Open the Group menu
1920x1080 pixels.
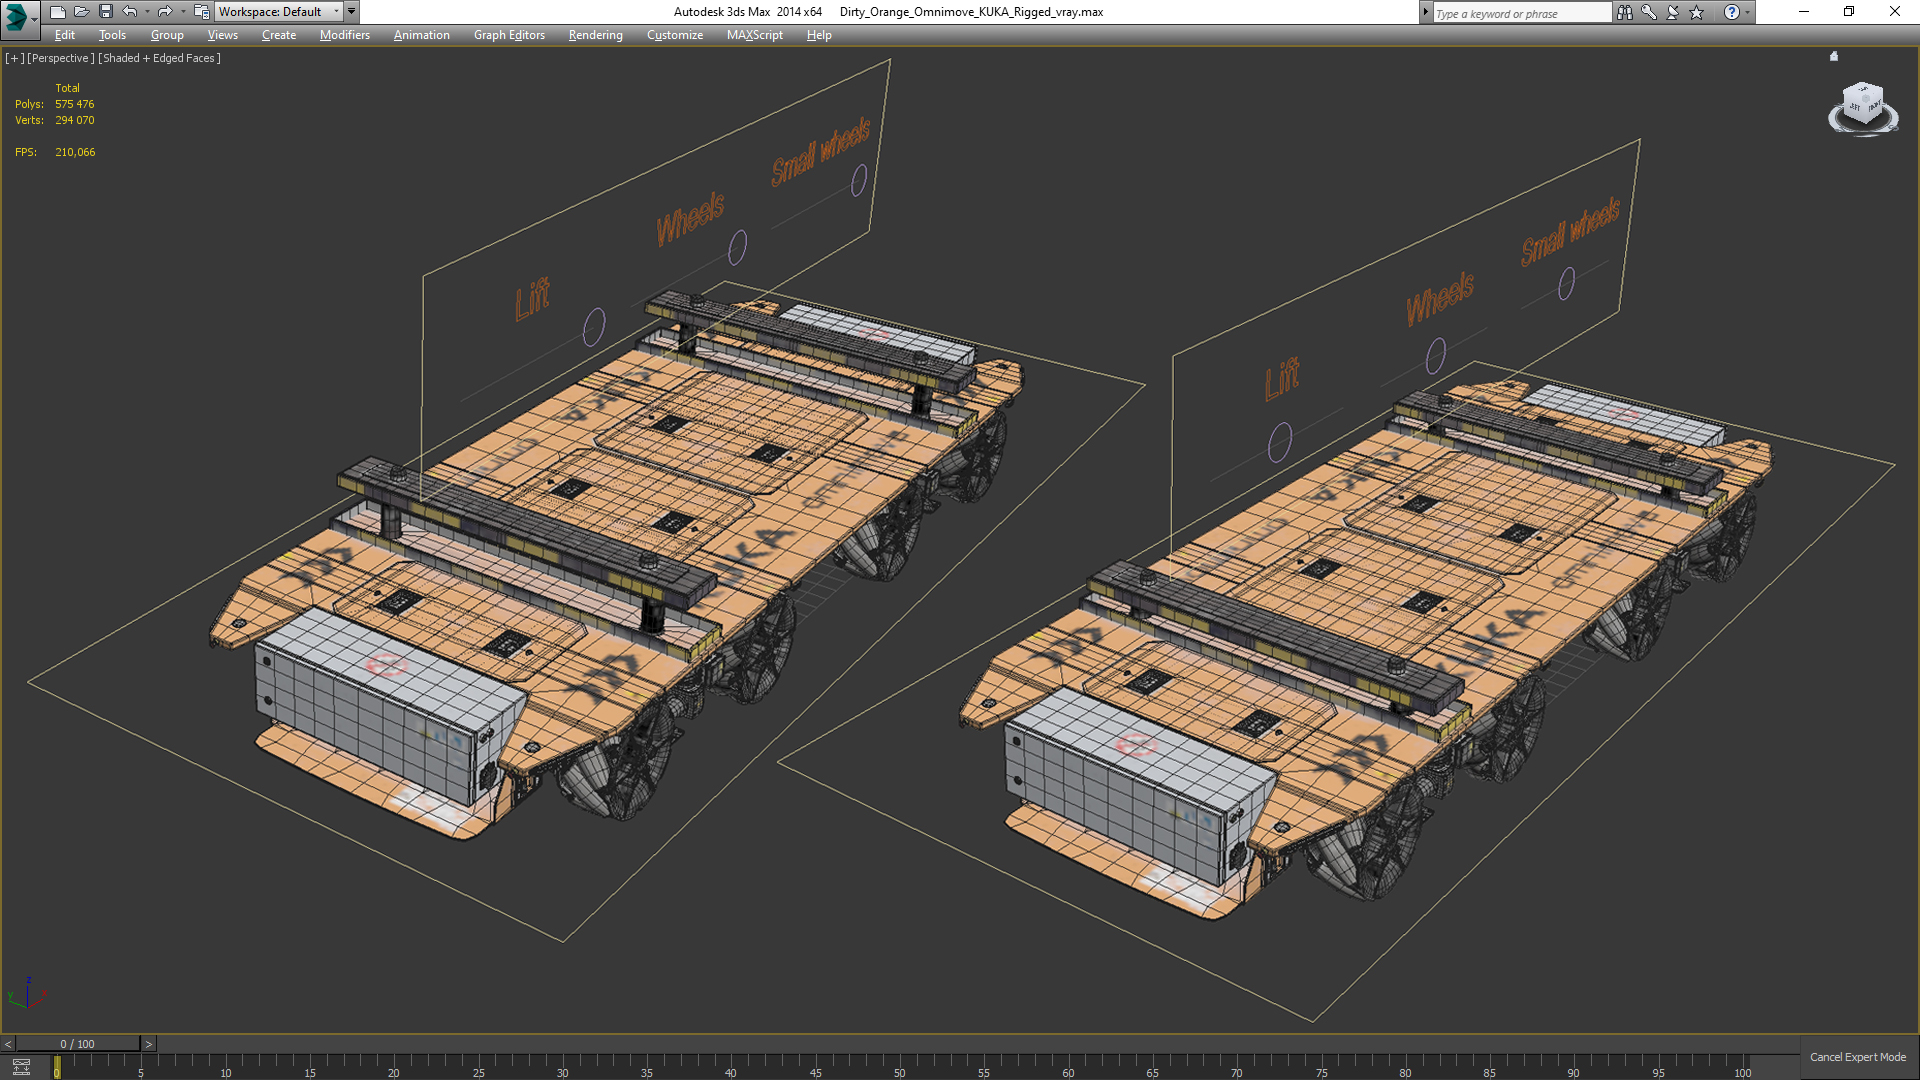[x=167, y=35]
